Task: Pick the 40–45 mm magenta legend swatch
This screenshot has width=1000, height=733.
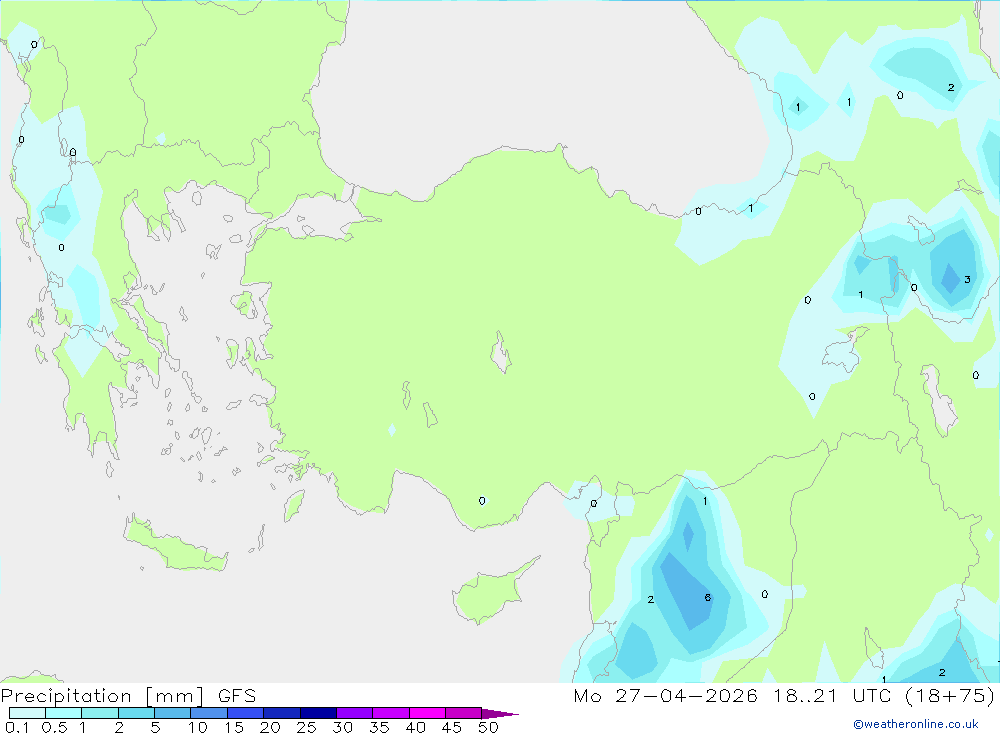Action: [x=427, y=713]
